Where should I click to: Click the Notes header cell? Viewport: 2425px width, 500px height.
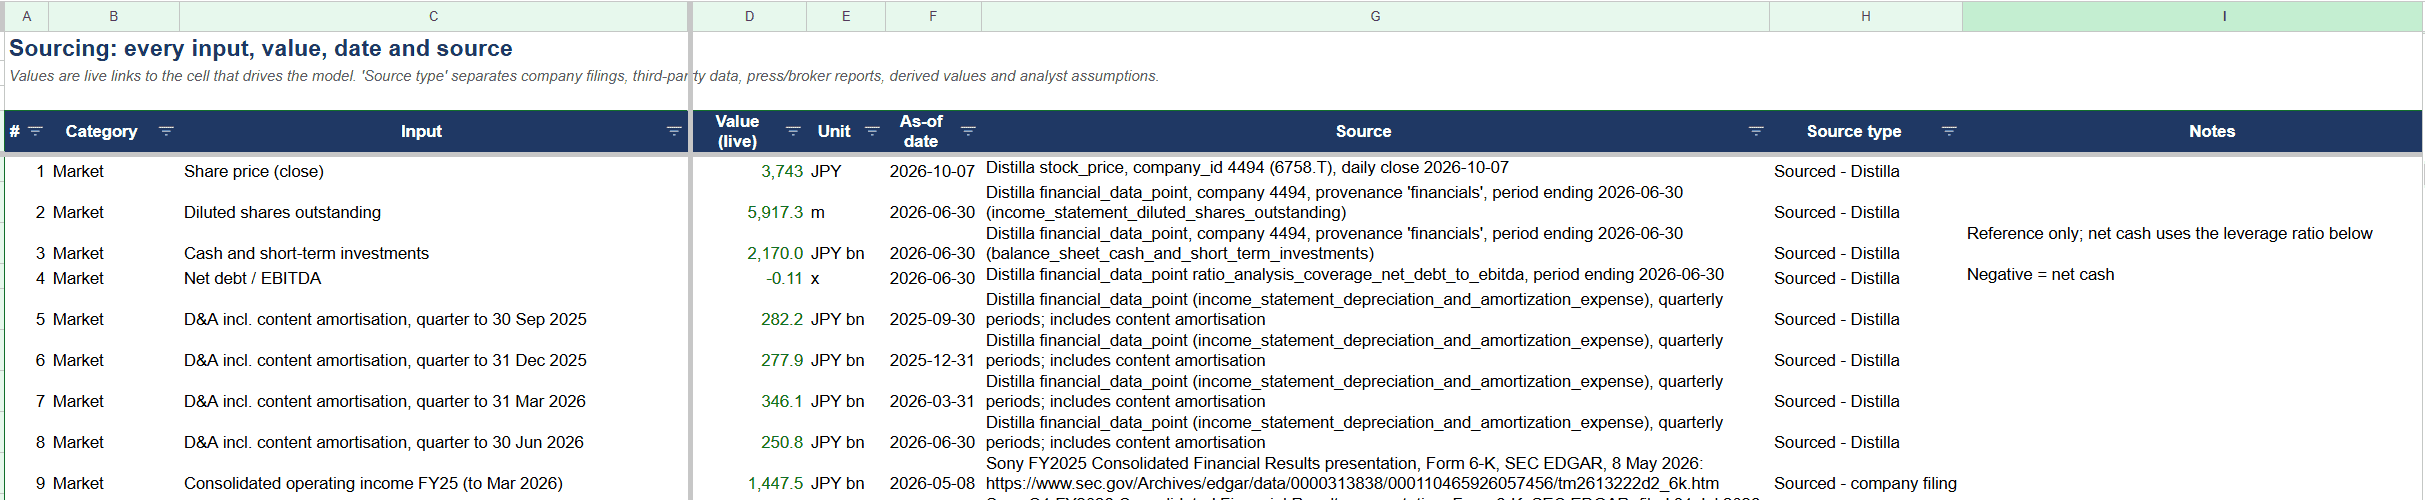click(2192, 131)
